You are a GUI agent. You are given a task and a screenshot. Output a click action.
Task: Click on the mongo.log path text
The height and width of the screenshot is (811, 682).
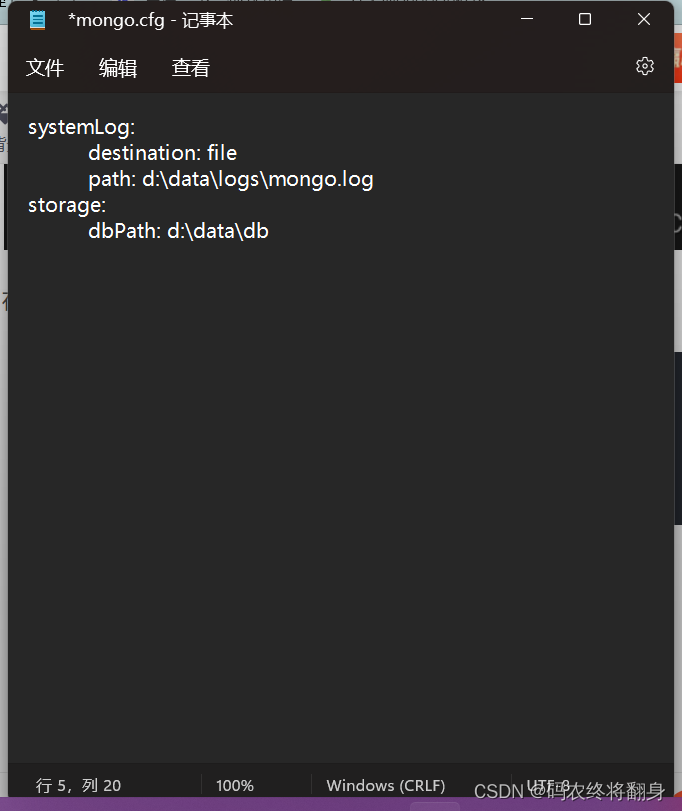pyautogui.click(x=321, y=179)
